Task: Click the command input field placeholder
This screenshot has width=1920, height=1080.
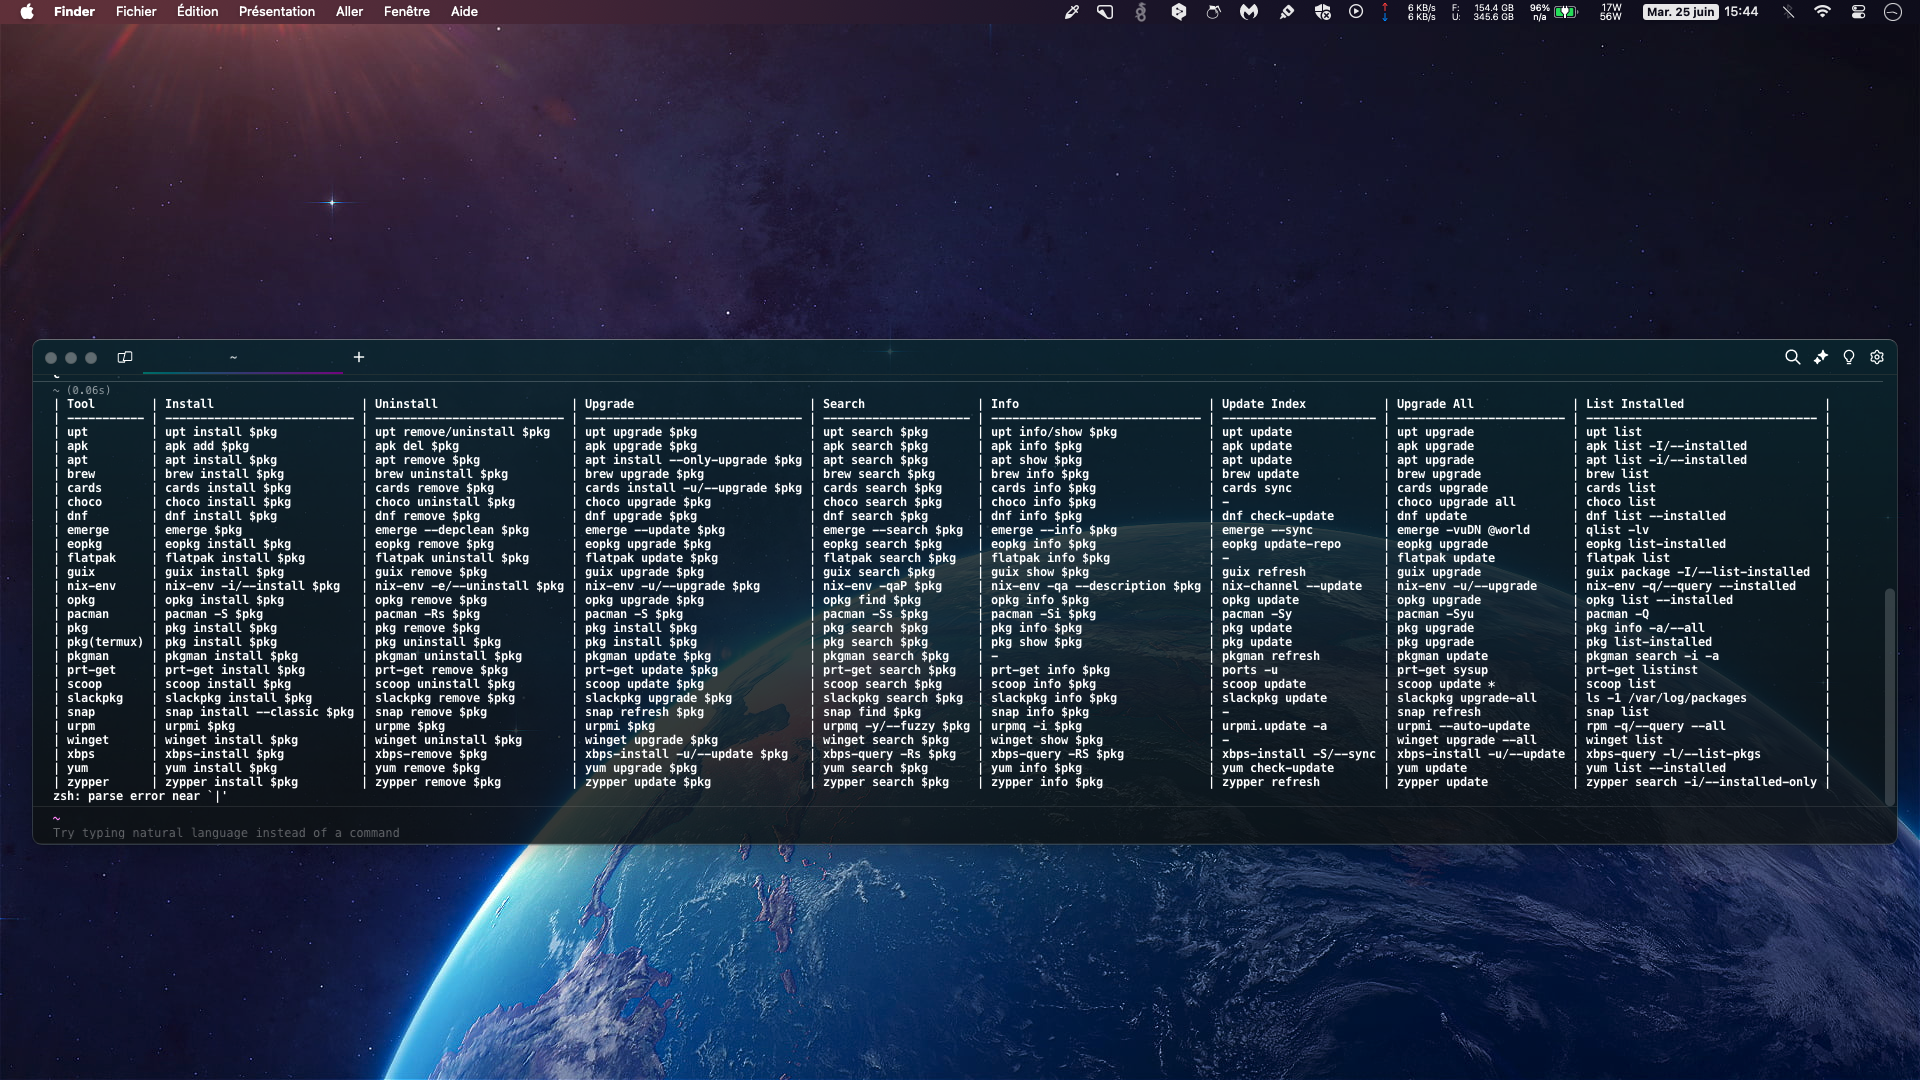Action: [x=226, y=833]
